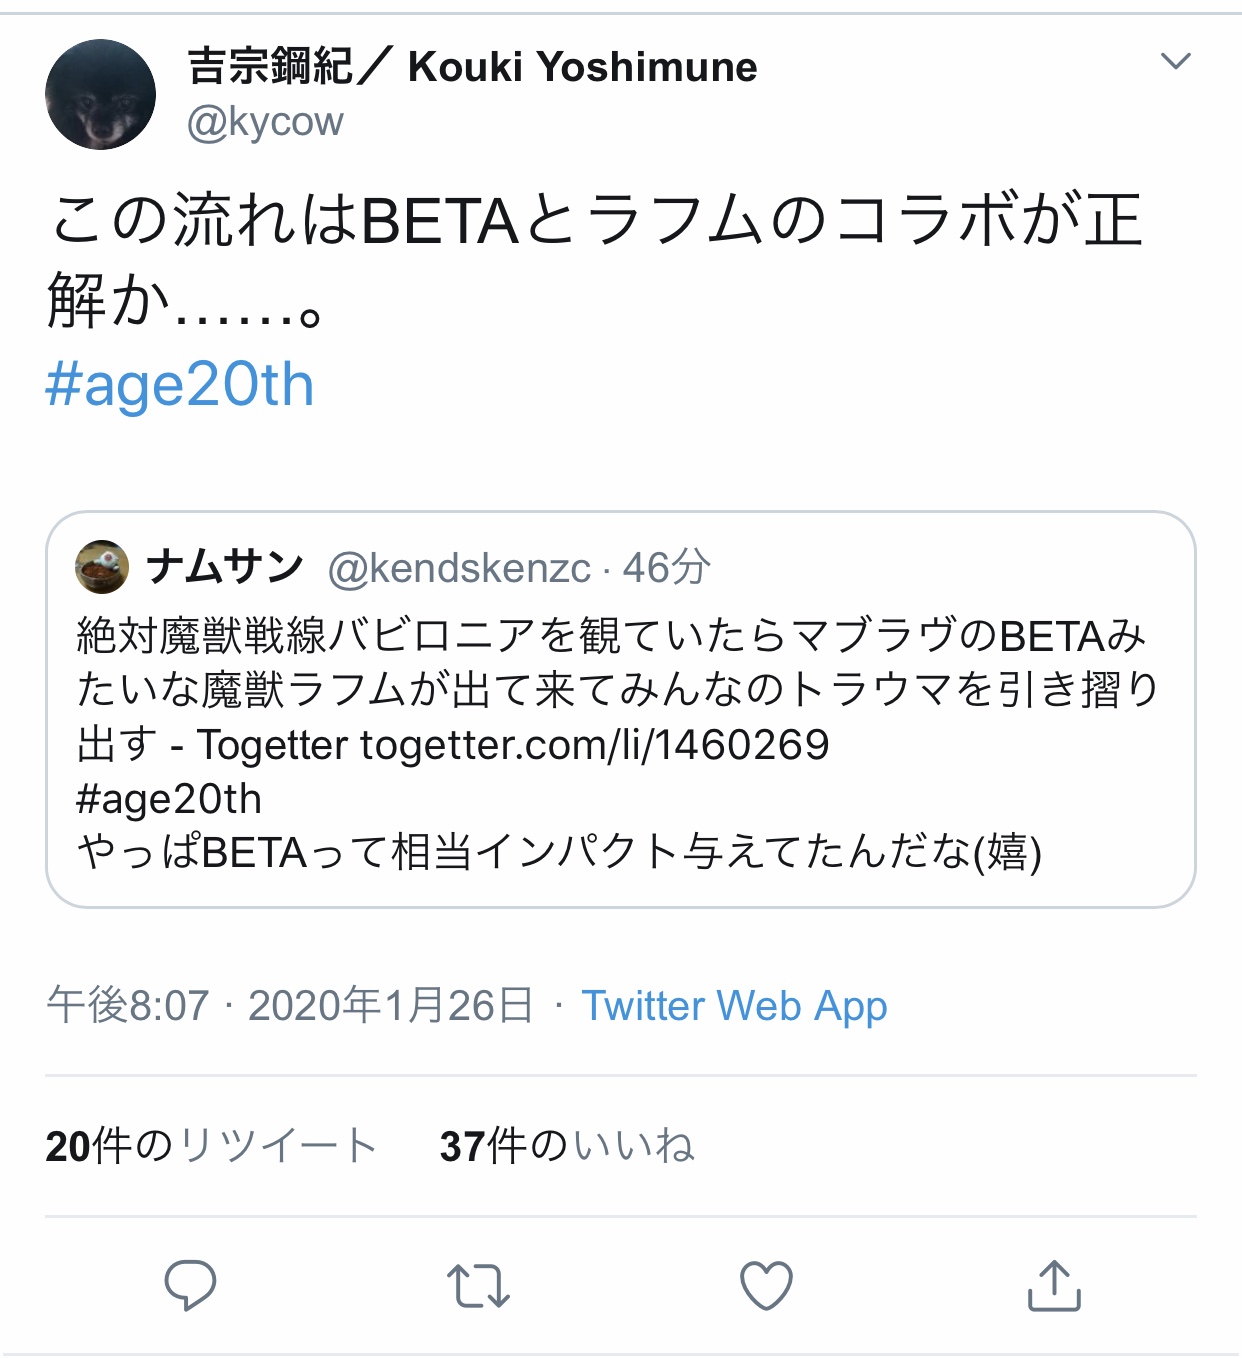This screenshot has height=1358, width=1242.
Task: Open the Twitter Web App source link
Action: (734, 1006)
